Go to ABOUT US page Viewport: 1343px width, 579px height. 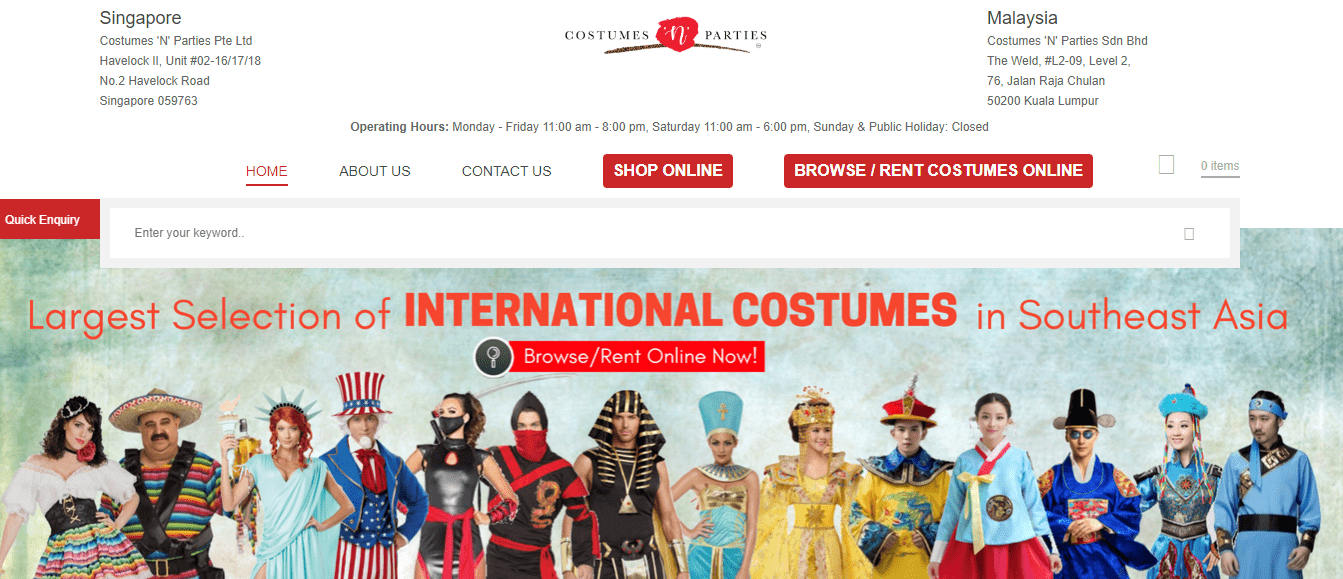[375, 171]
